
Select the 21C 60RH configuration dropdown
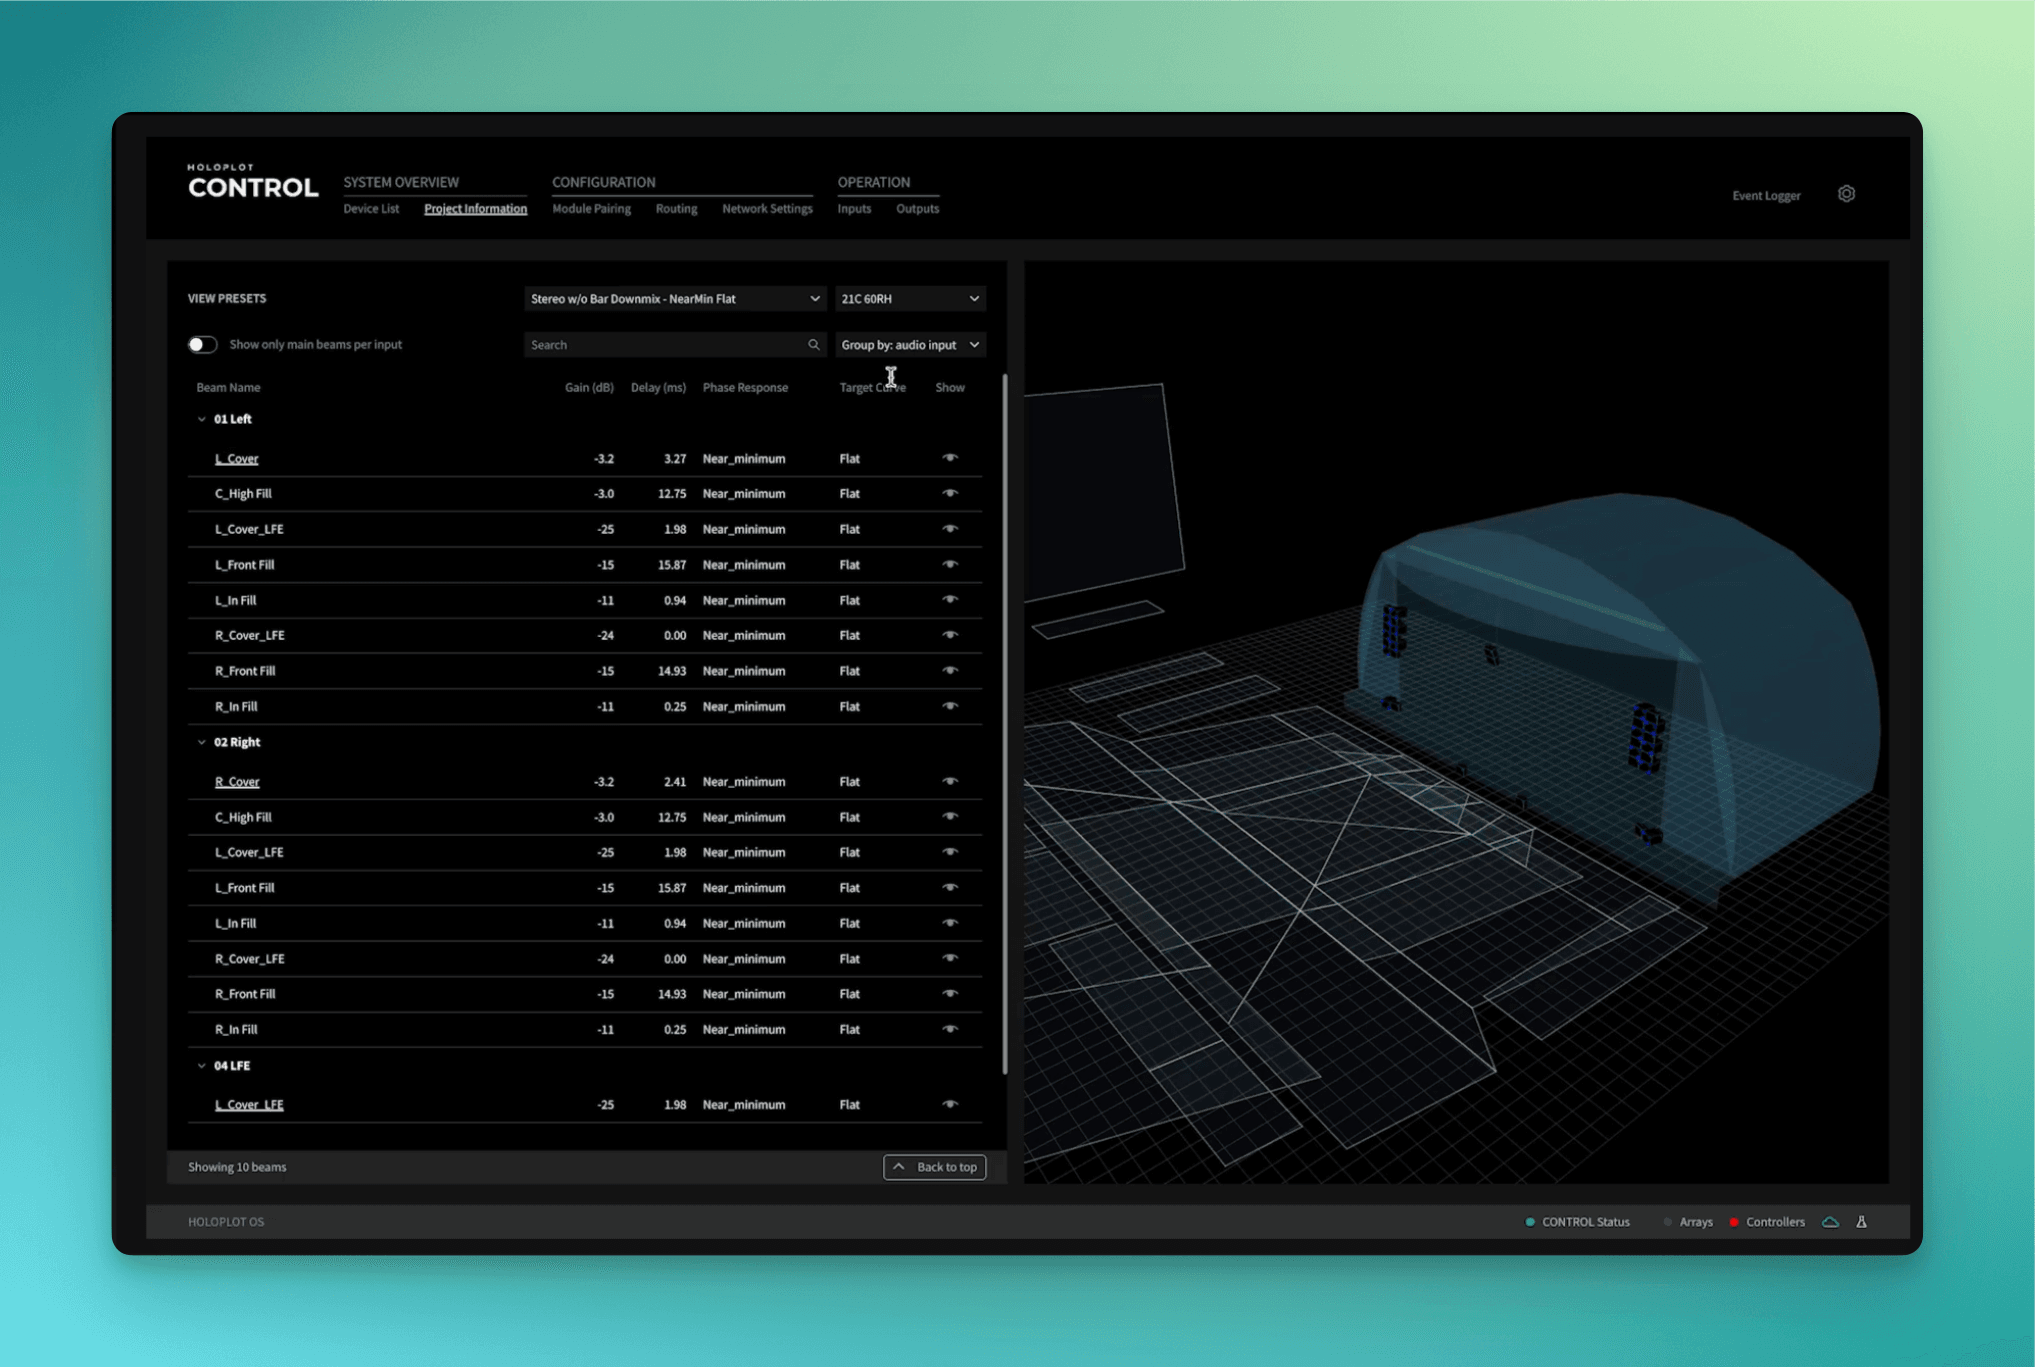click(908, 299)
